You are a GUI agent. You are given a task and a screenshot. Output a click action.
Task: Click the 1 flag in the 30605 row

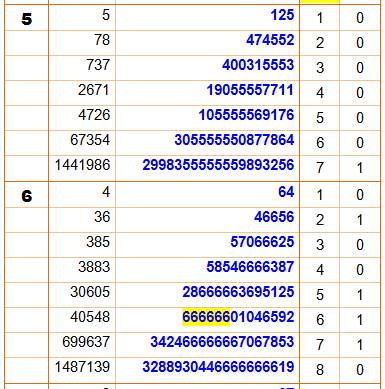pos(360,295)
